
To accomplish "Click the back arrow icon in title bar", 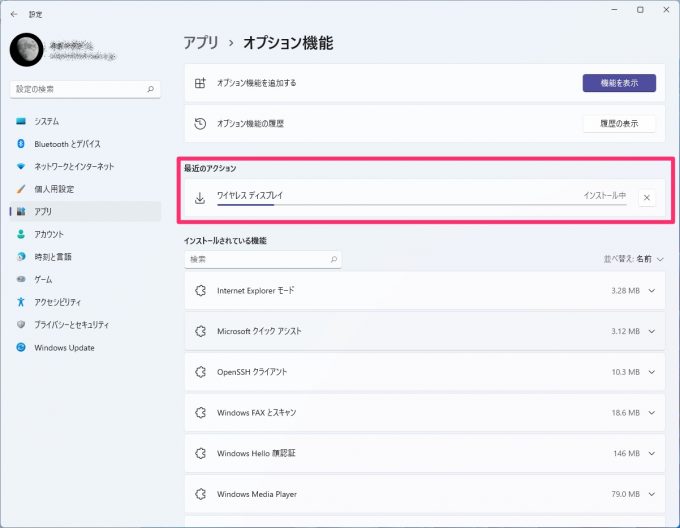I will pyautogui.click(x=14, y=14).
